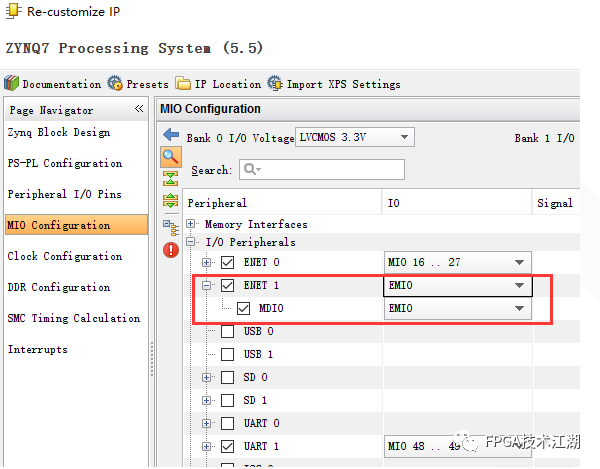Open UART 1 IO dropdown MIO 48..49
This screenshot has width=600, height=469.
(458, 446)
